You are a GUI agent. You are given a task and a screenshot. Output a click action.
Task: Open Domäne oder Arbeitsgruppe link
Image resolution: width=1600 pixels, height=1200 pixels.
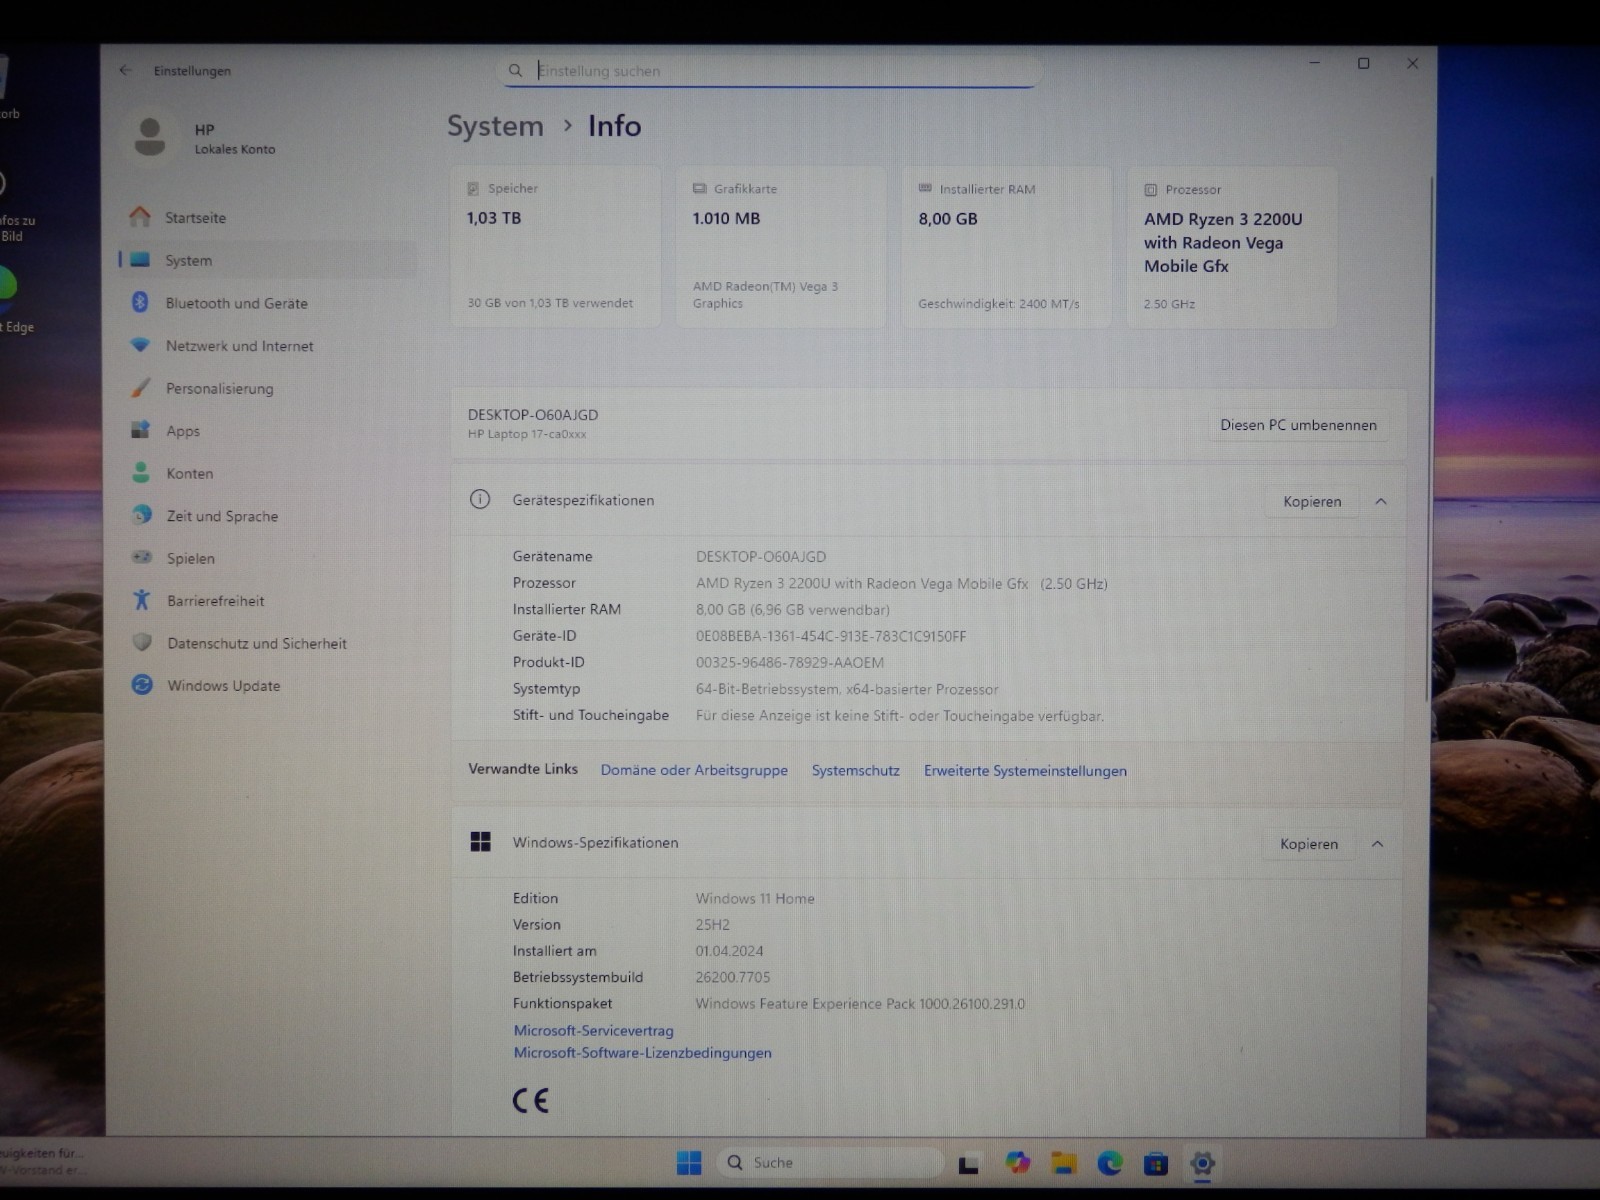694,770
